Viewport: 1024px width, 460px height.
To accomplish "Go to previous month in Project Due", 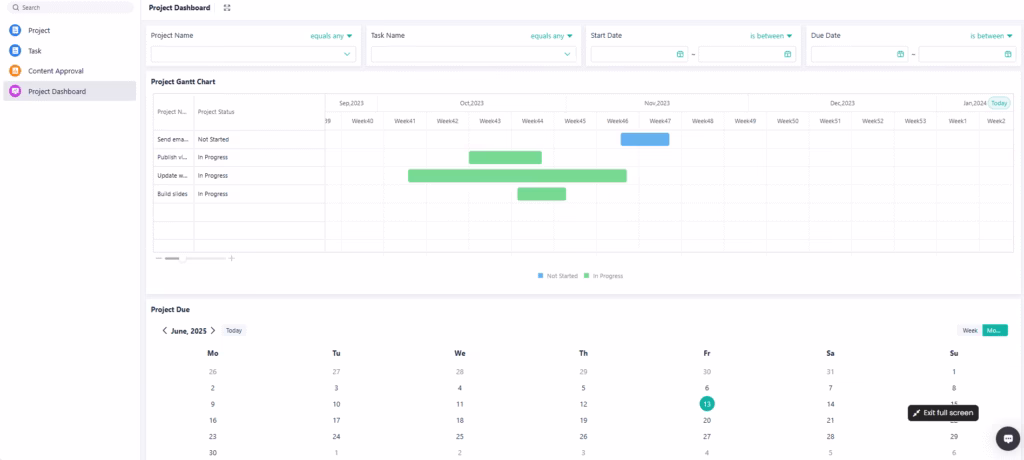I will [165, 331].
